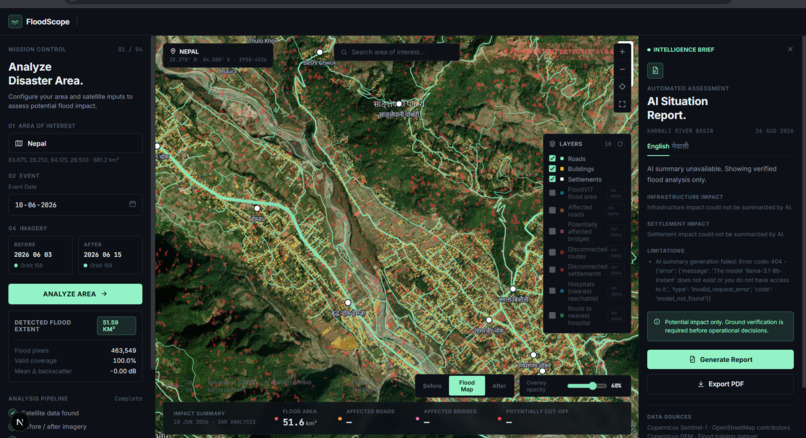Click the Nepal area of interest field
Viewport: 806px width, 438px height.
click(x=75, y=143)
